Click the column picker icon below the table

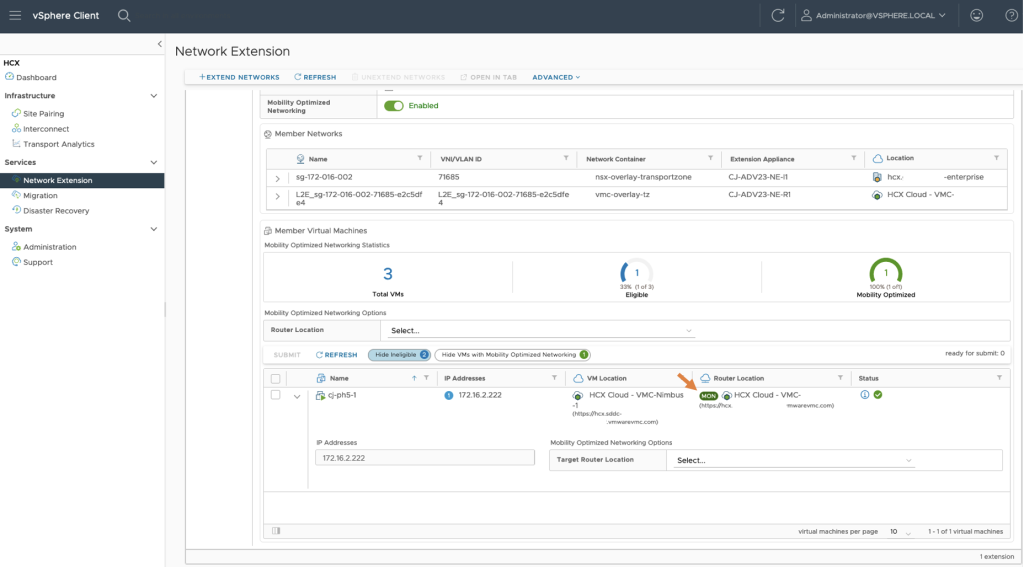pyautogui.click(x=276, y=531)
